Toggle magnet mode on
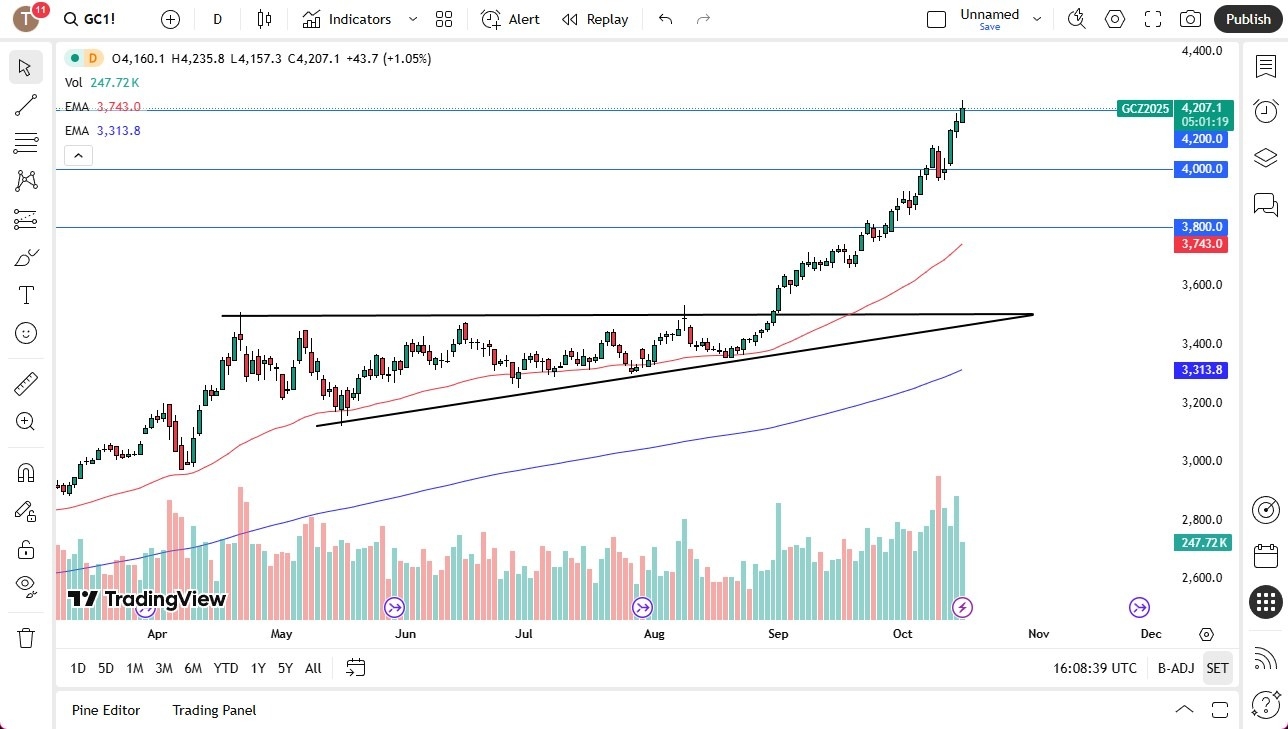The height and width of the screenshot is (729, 1288). point(26,472)
